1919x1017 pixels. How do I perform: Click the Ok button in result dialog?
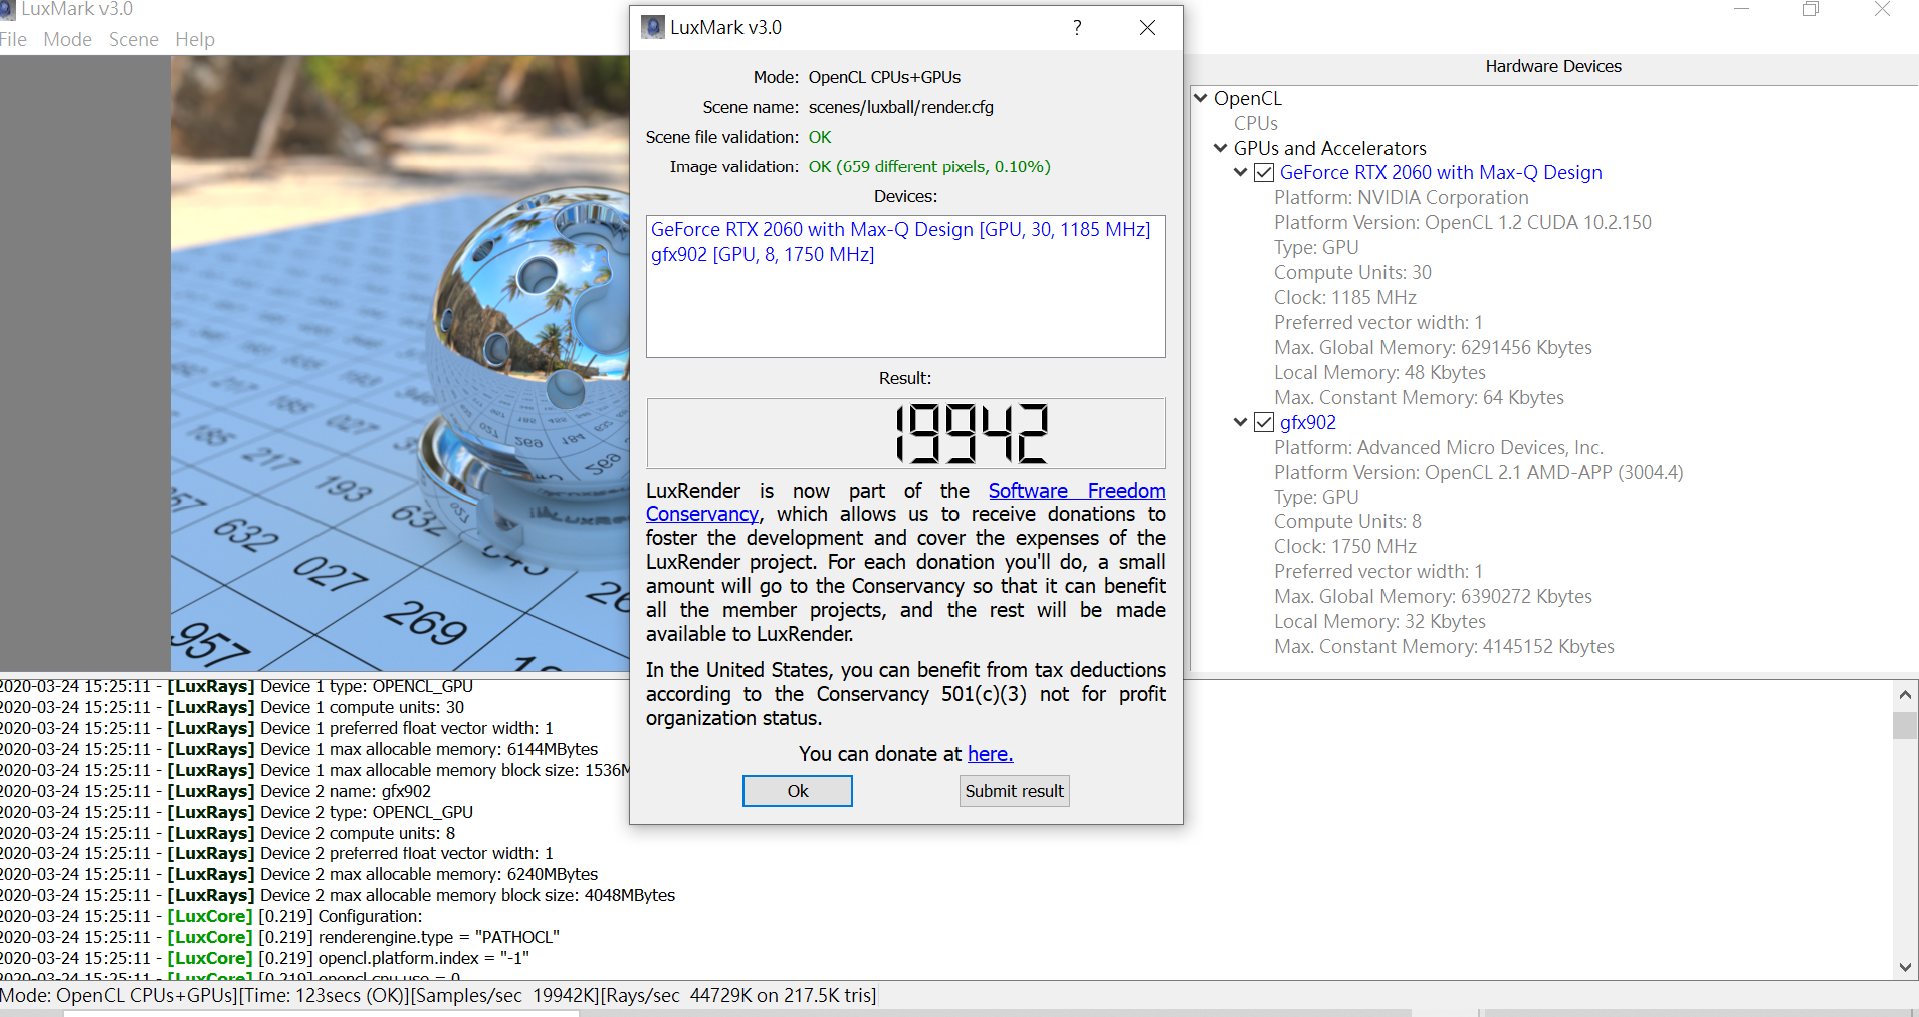click(797, 791)
